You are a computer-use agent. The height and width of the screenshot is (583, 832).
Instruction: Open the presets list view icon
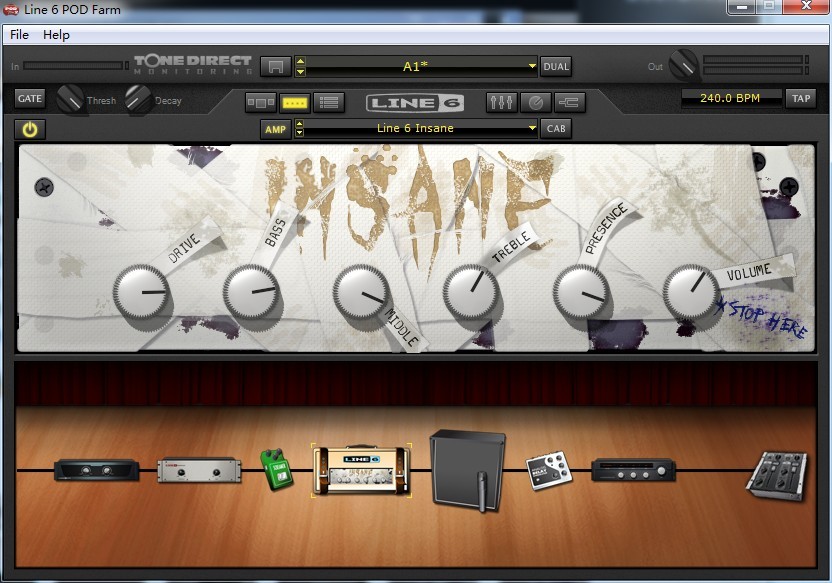pyautogui.click(x=329, y=102)
